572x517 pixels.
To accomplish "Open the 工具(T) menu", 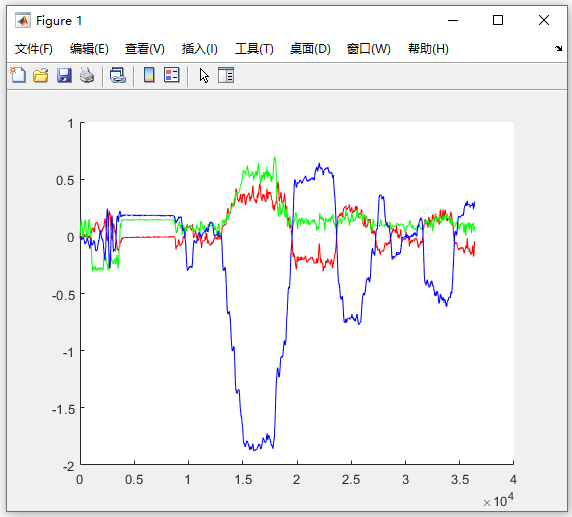I will point(254,49).
